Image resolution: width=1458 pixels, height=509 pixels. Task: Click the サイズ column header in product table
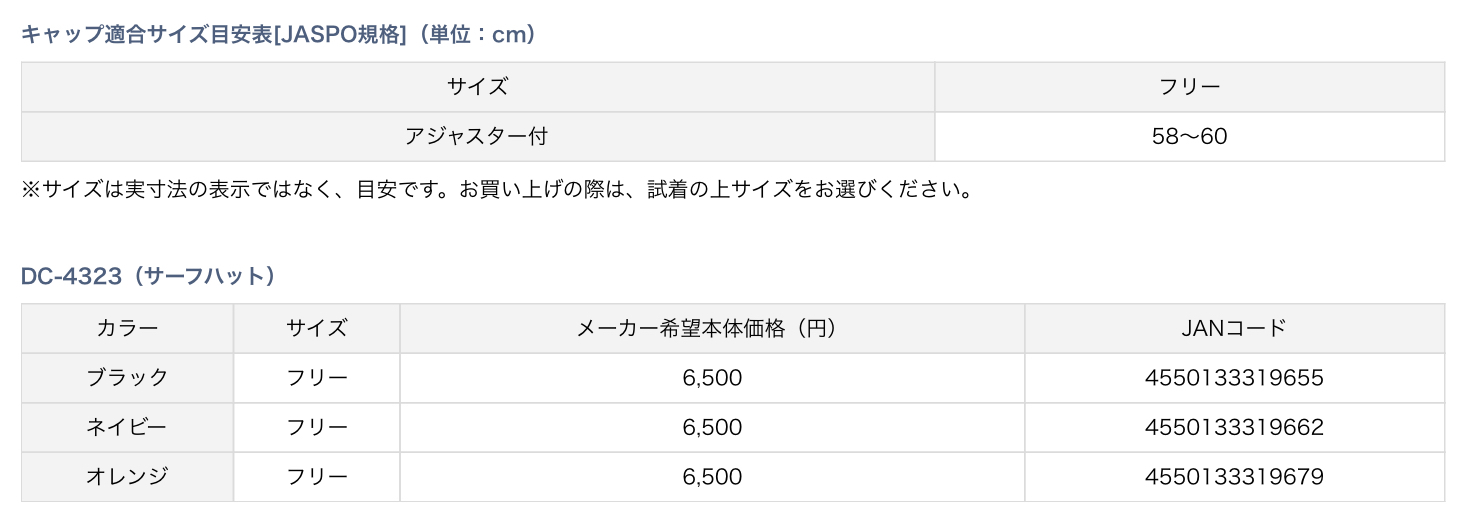[317, 328]
